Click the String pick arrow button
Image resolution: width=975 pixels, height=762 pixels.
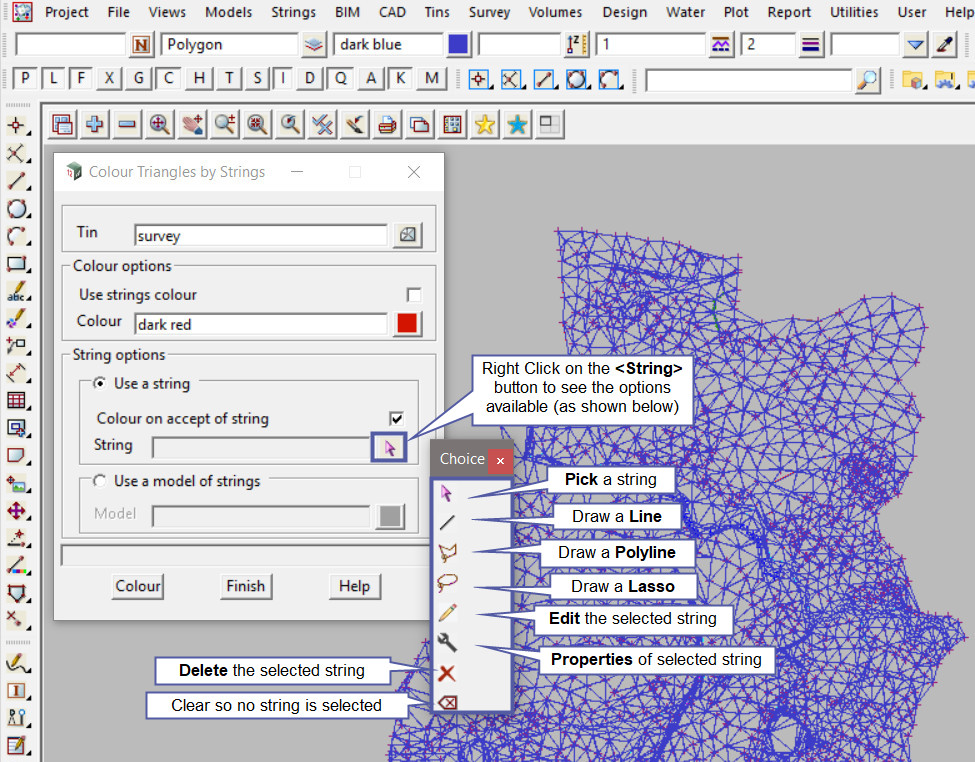pyautogui.click(x=390, y=446)
